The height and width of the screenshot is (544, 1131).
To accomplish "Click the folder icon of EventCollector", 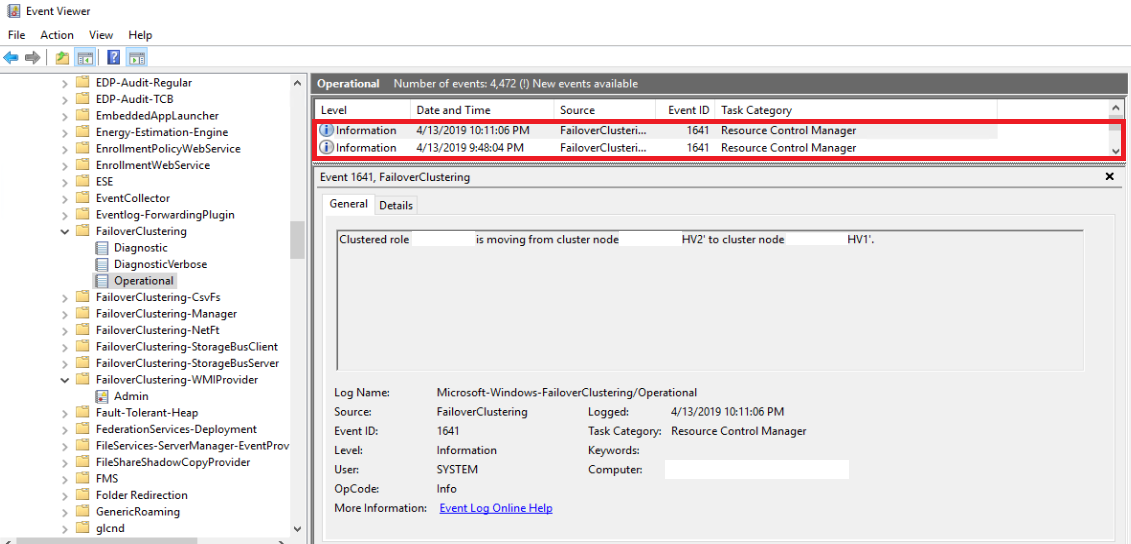I will click(83, 198).
